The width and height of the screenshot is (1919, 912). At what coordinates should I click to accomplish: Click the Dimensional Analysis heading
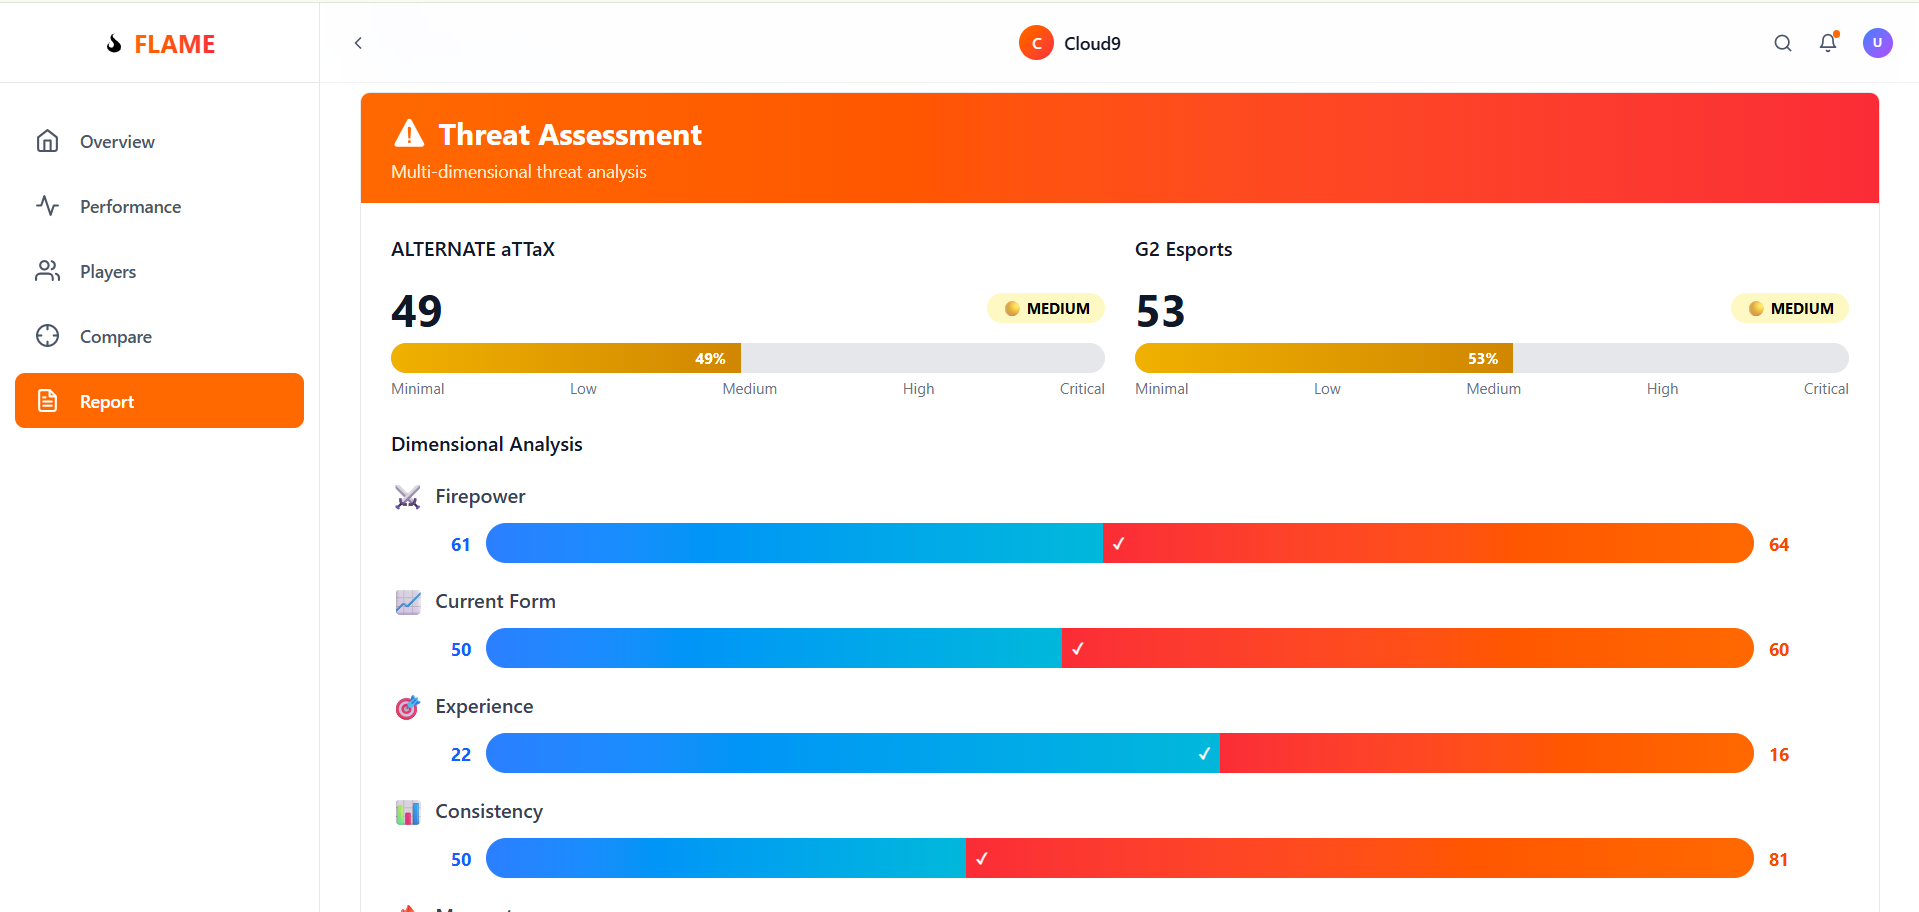pos(487,444)
